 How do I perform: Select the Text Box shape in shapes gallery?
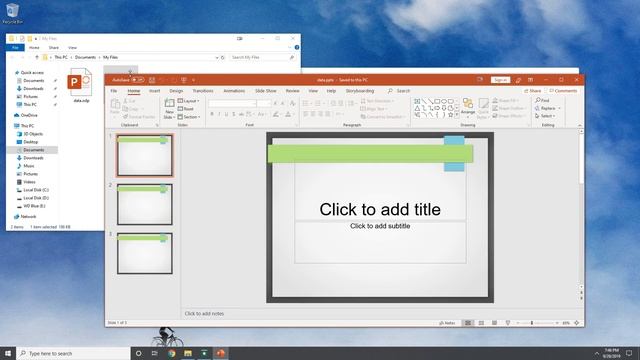417,101
